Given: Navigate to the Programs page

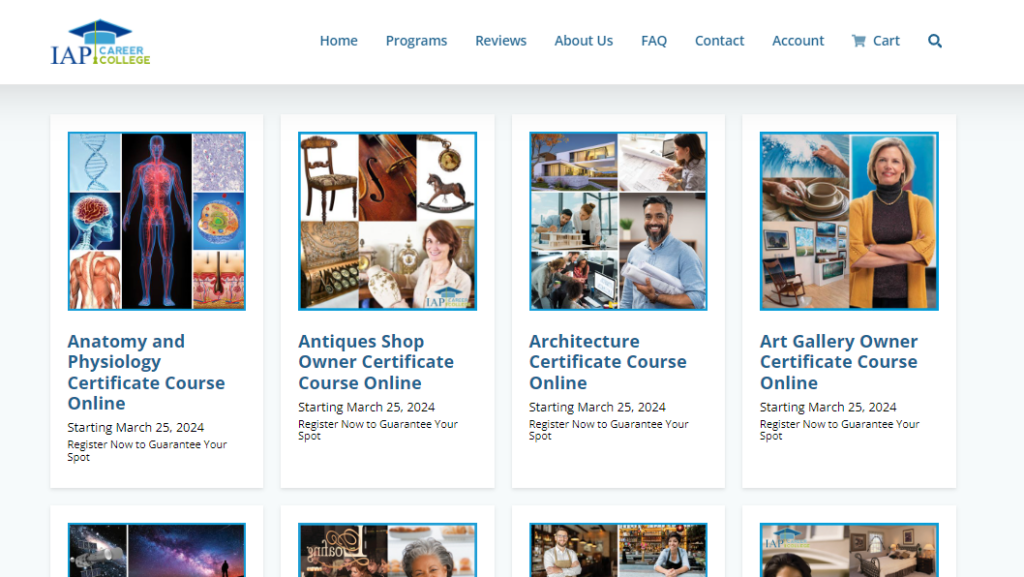Looking at the screenshot, I should [416, 40].
